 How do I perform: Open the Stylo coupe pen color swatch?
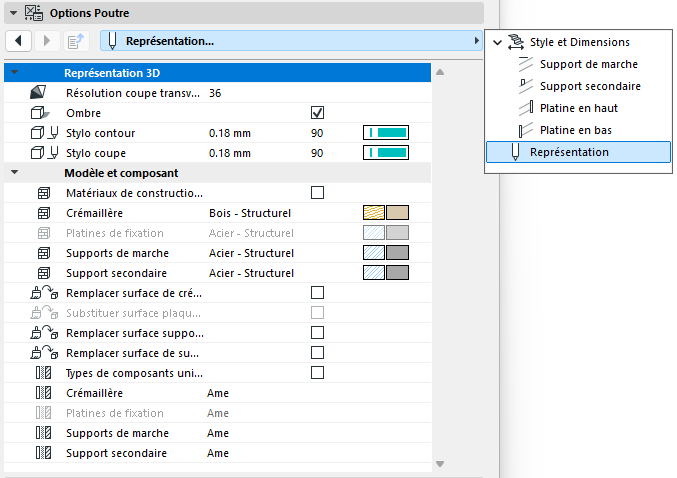coord(386,152)
